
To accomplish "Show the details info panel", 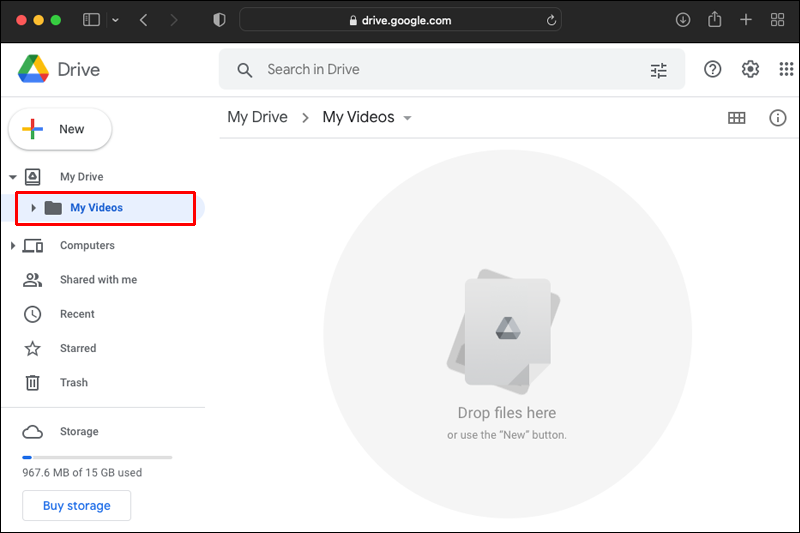I will pyautogui.click(x=778, y=118).
